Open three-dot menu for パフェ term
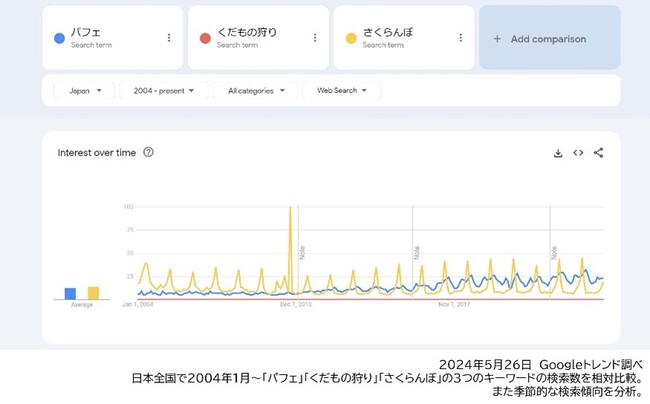 coord(169,38)
